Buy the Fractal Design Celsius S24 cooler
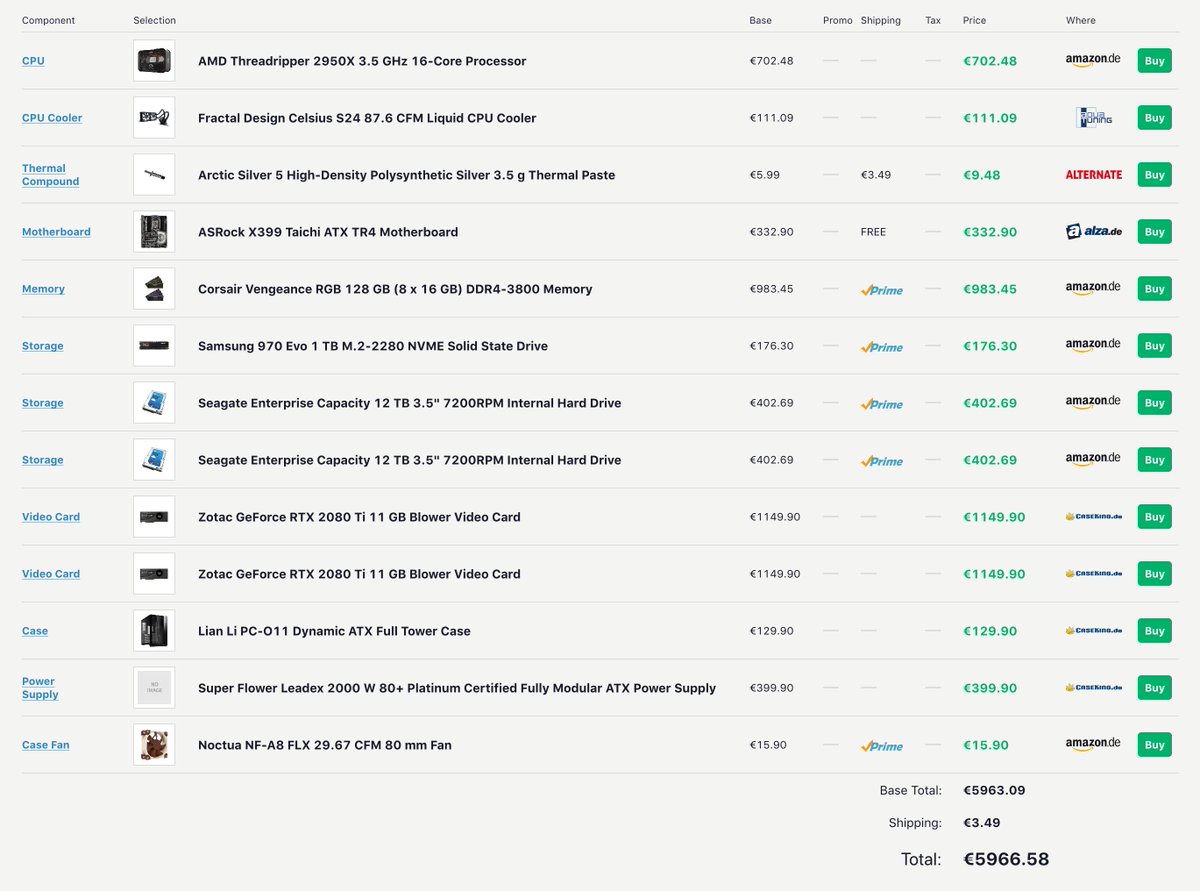1200x891 pixels. click(1154, 118)
